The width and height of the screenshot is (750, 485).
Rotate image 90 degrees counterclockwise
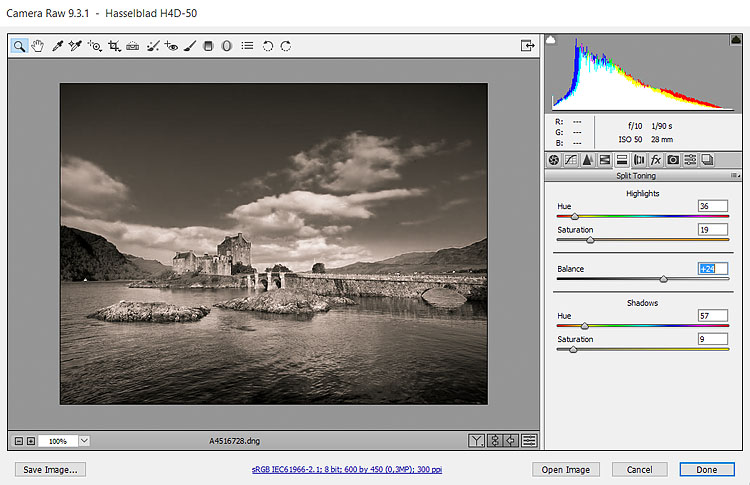pyautogui.click(x=267, y=46)
